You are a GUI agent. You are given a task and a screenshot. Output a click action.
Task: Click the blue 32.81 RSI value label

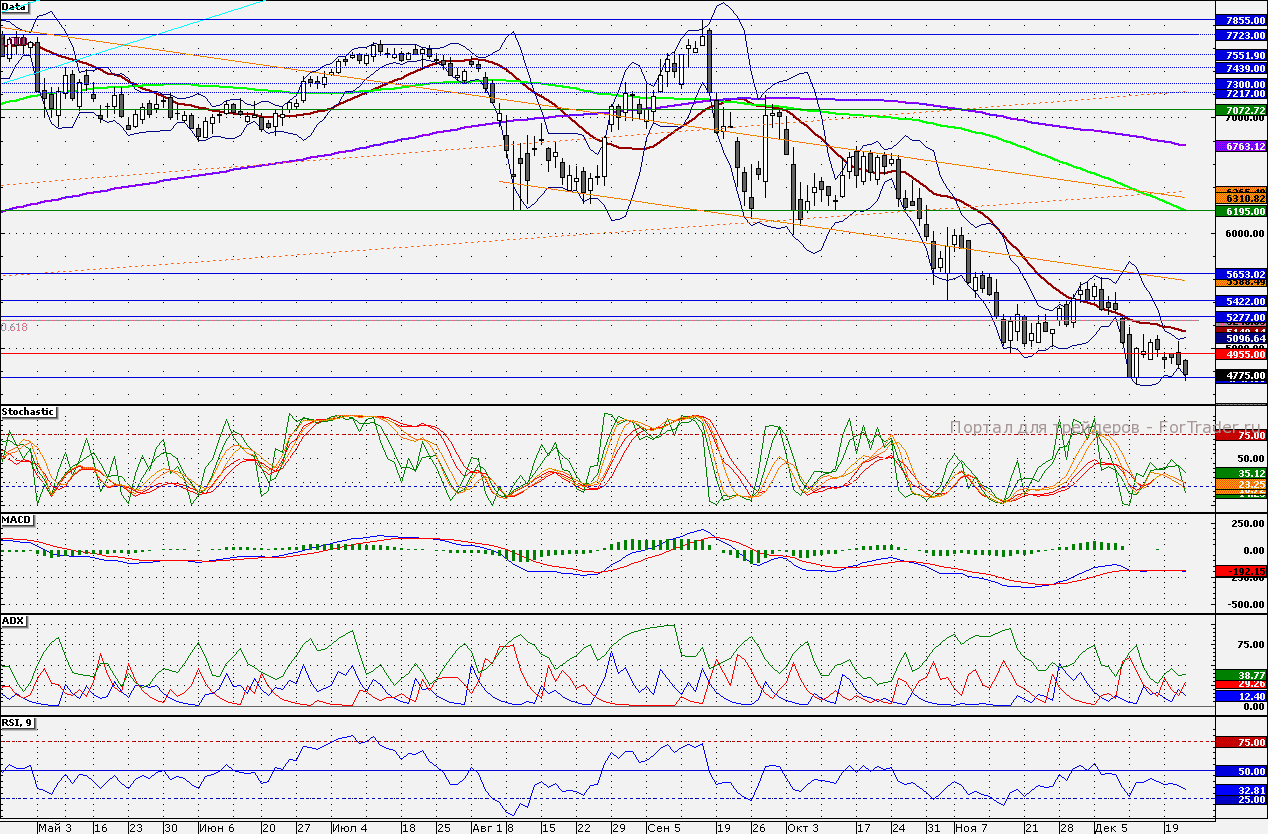pos(1240,789)
